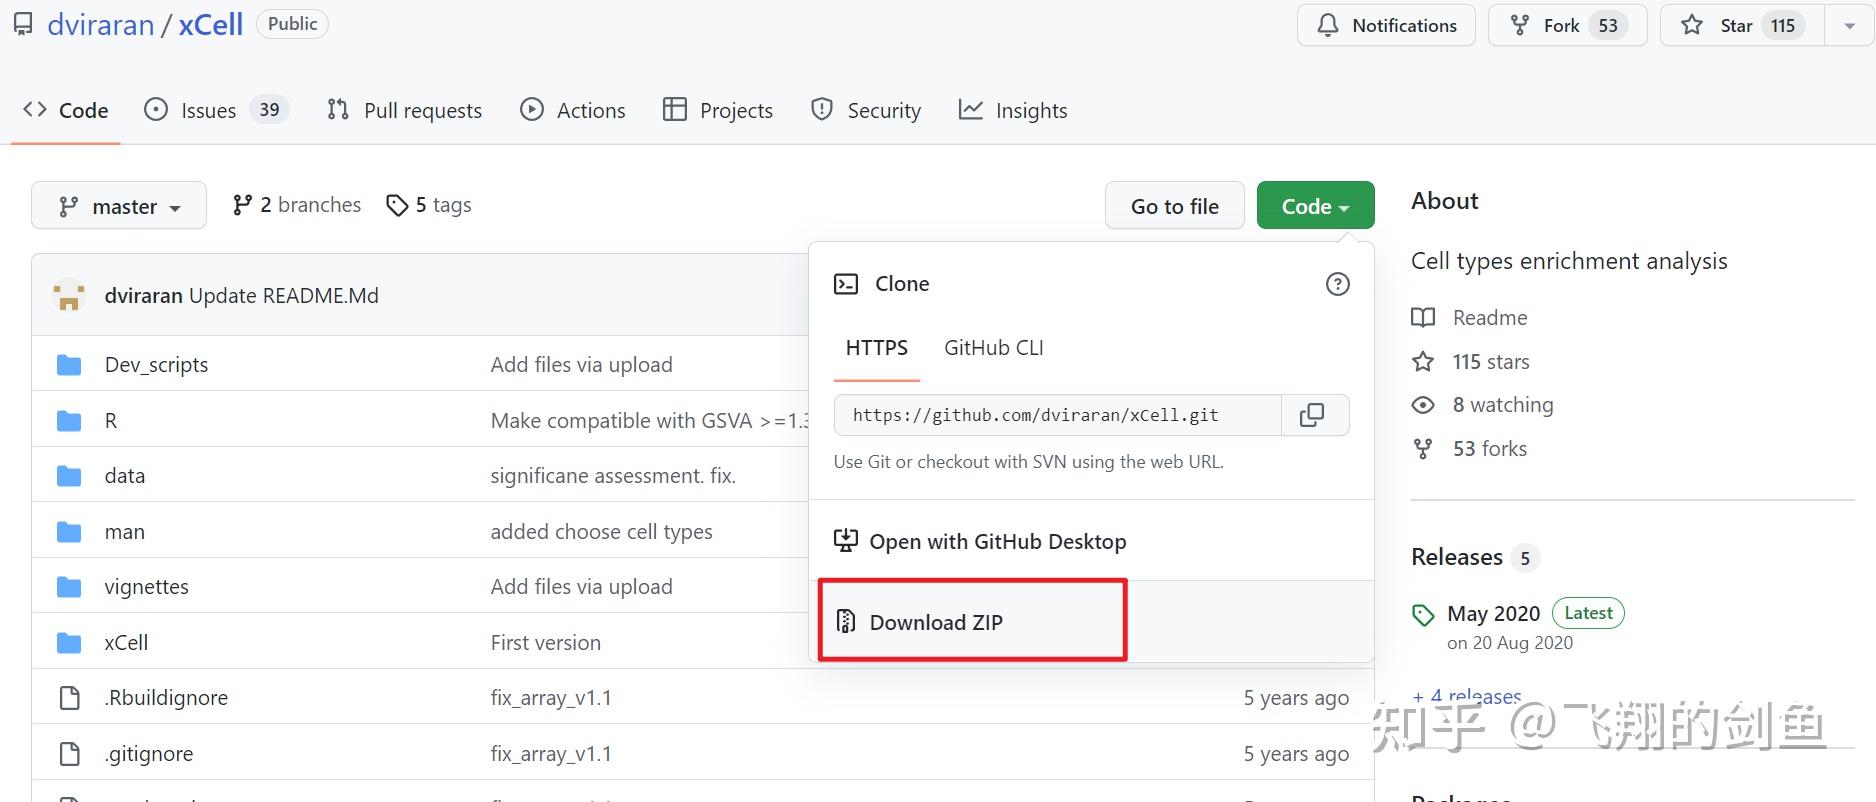The width and height of the screenshot is (1876, 802).
Task: Open the Dev_scripts folder
Action: [x=156, y=365]
